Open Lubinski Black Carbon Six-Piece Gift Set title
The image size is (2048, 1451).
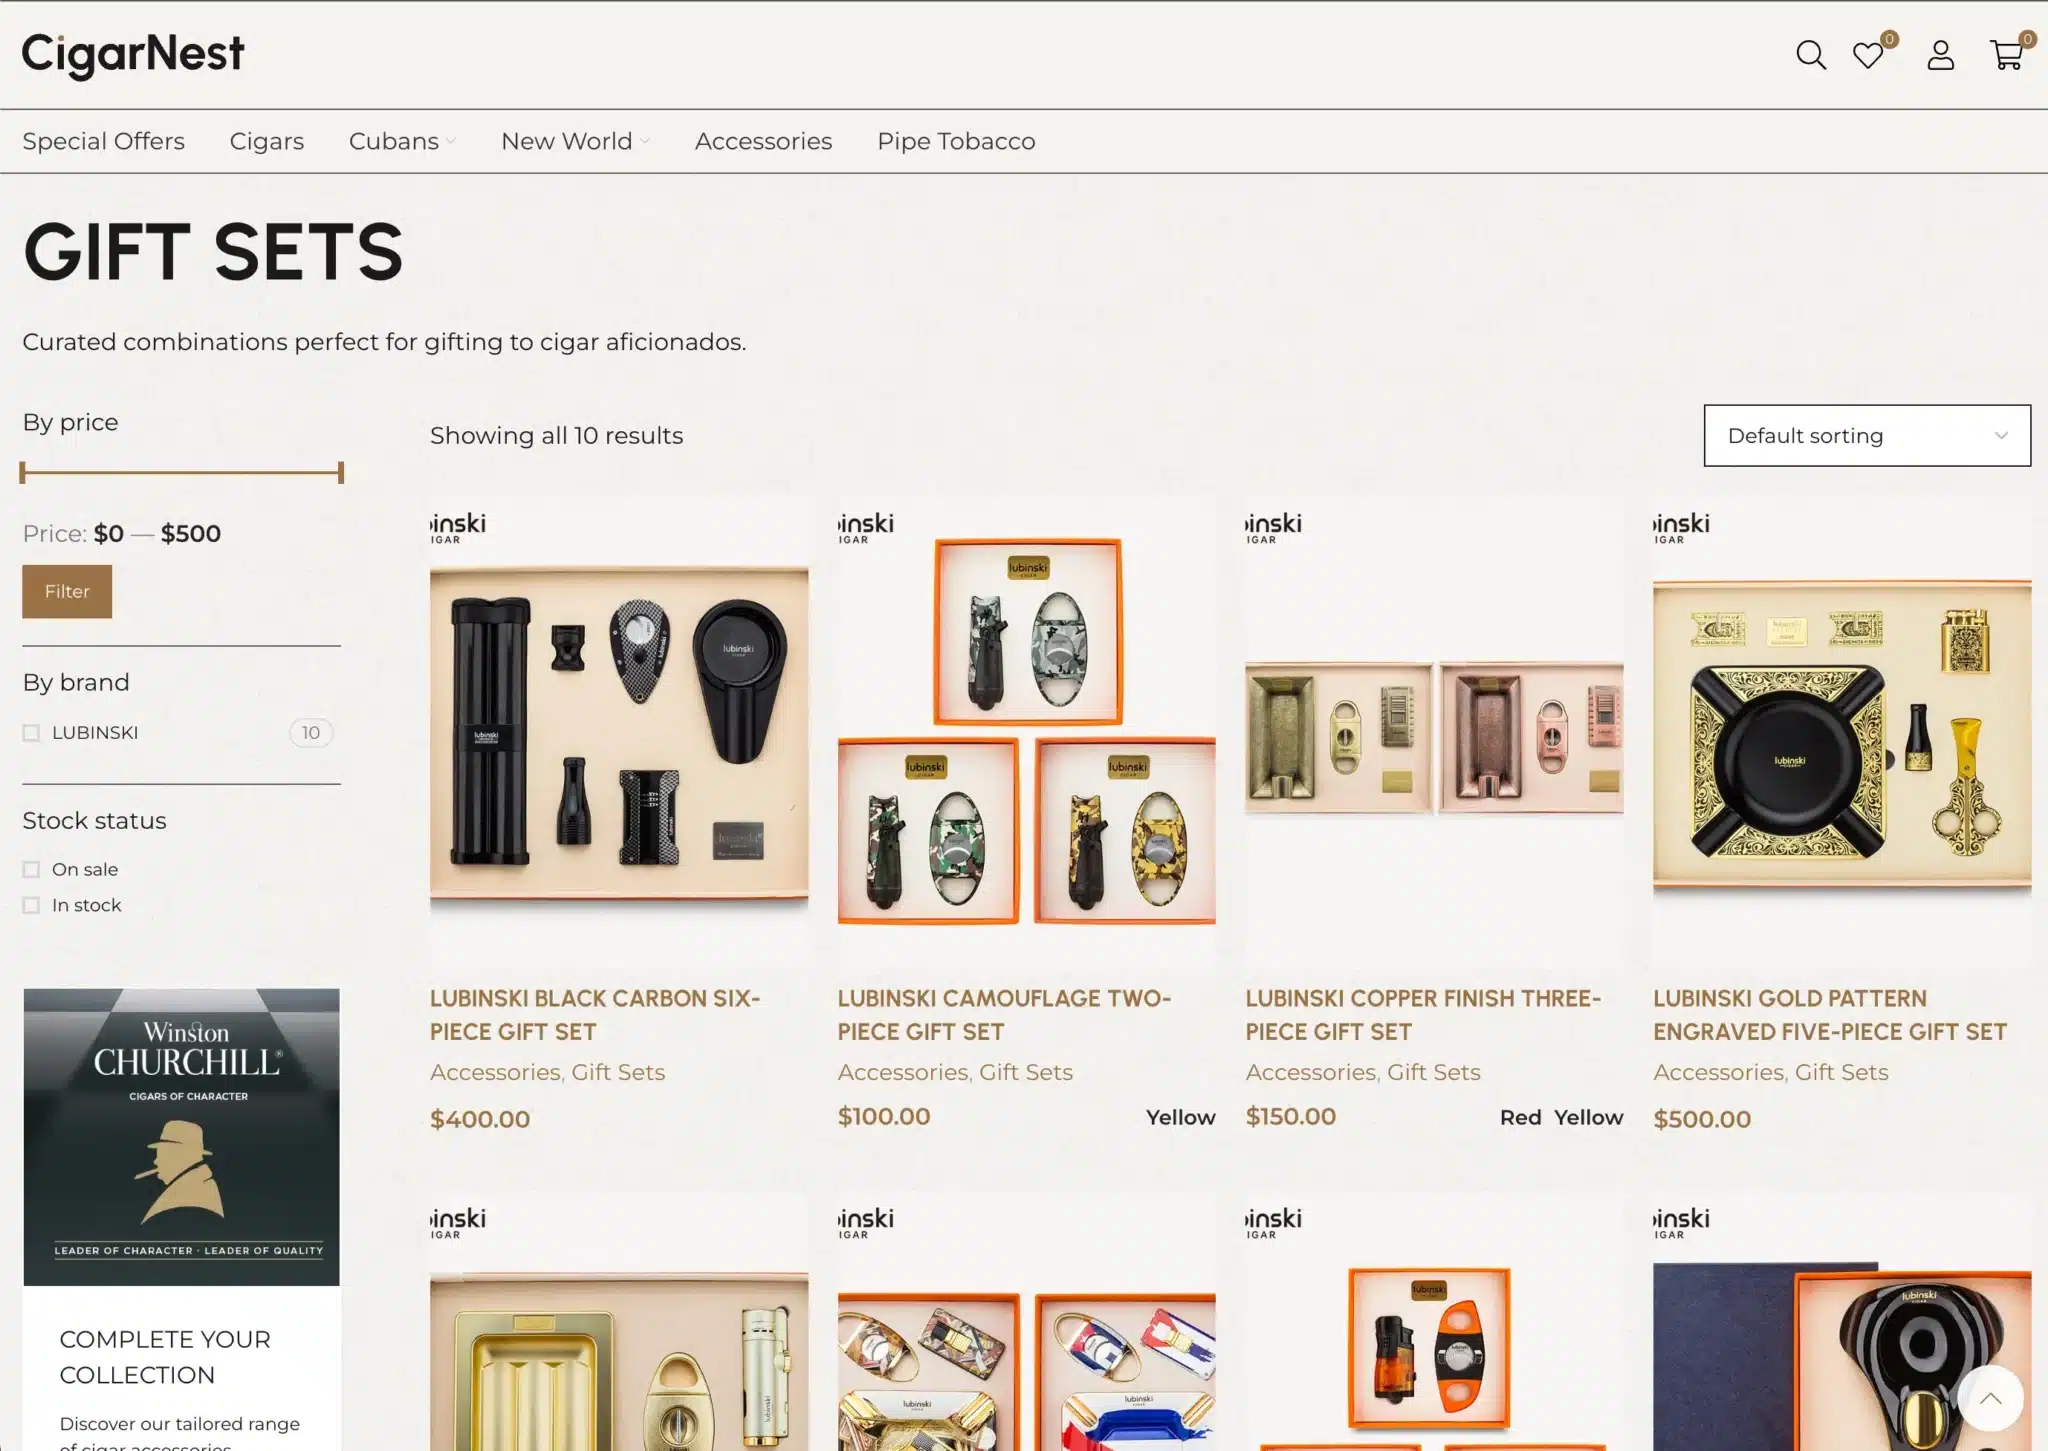click(595, 1014)
